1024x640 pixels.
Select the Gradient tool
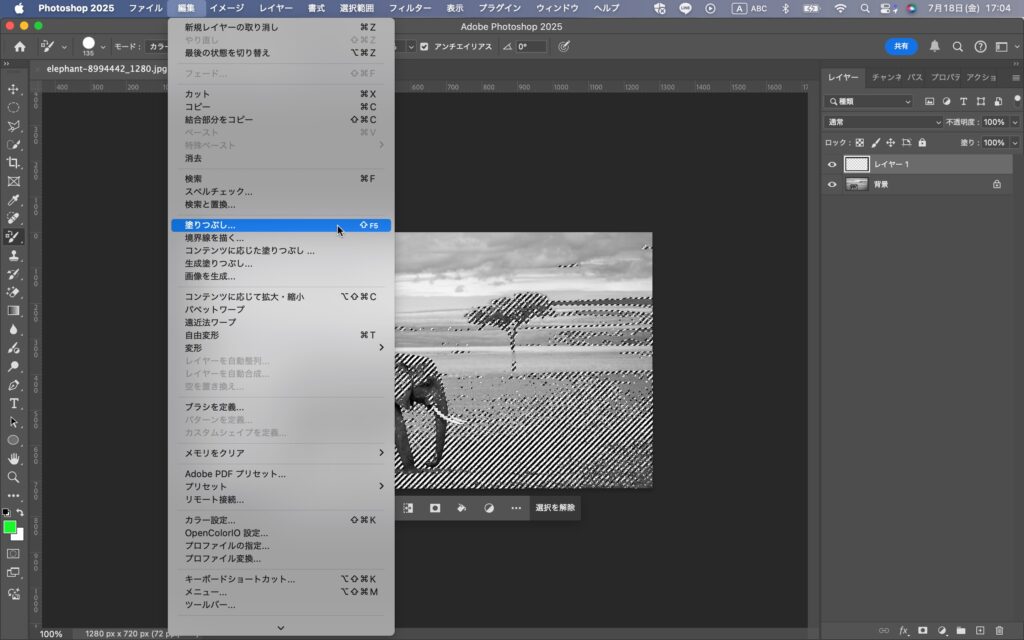[13, 311]
